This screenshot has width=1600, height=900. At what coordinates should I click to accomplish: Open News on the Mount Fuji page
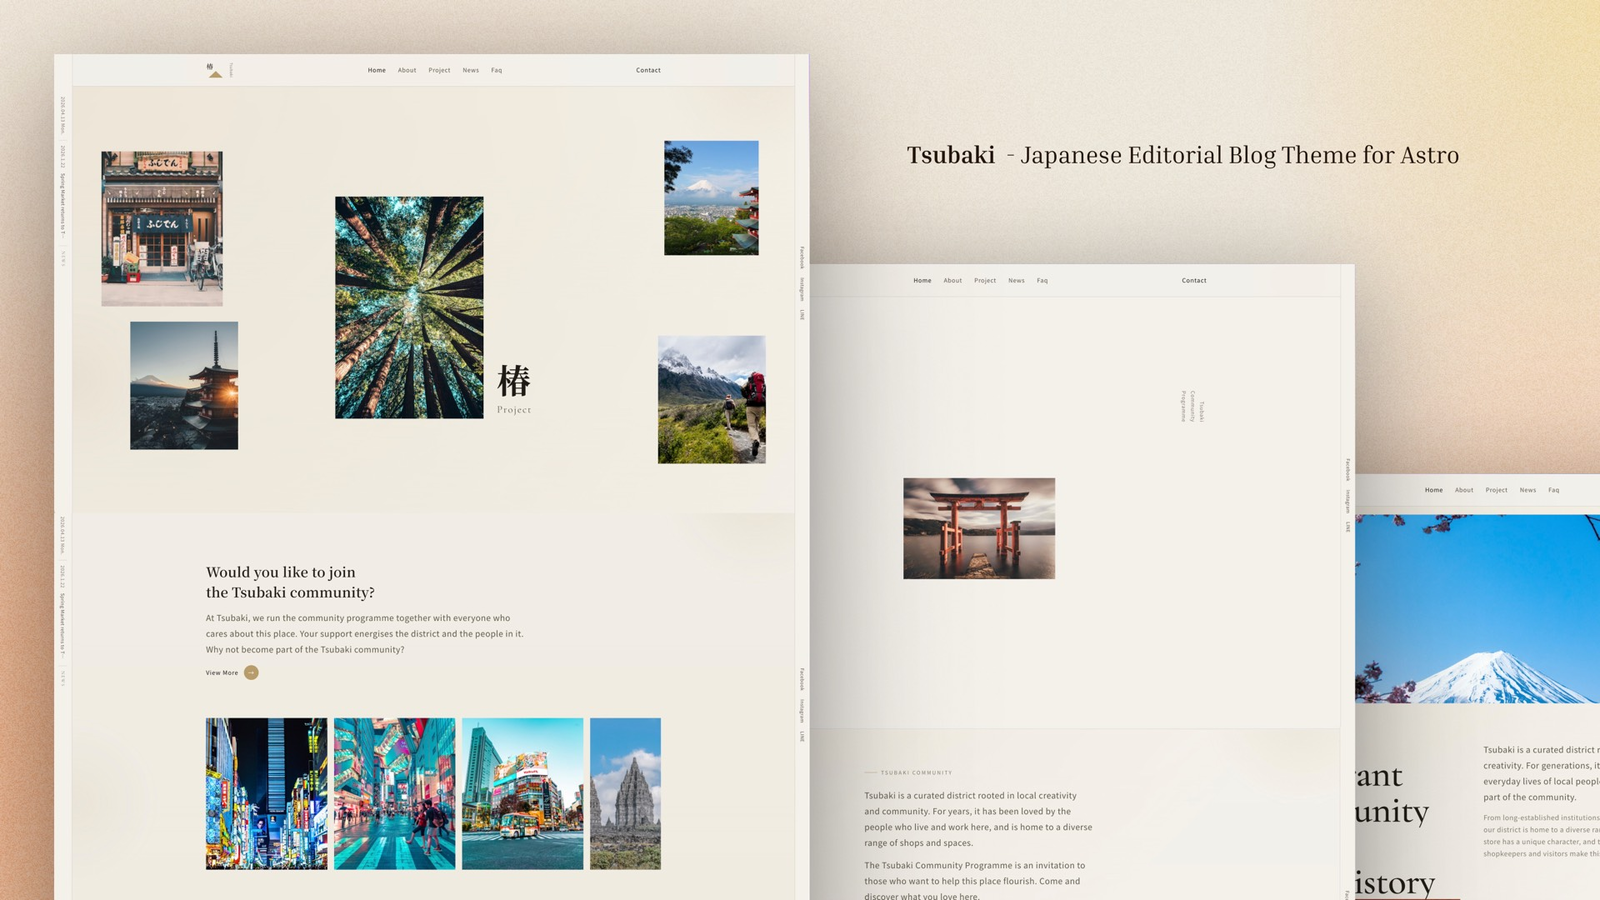pos(1528,490)
